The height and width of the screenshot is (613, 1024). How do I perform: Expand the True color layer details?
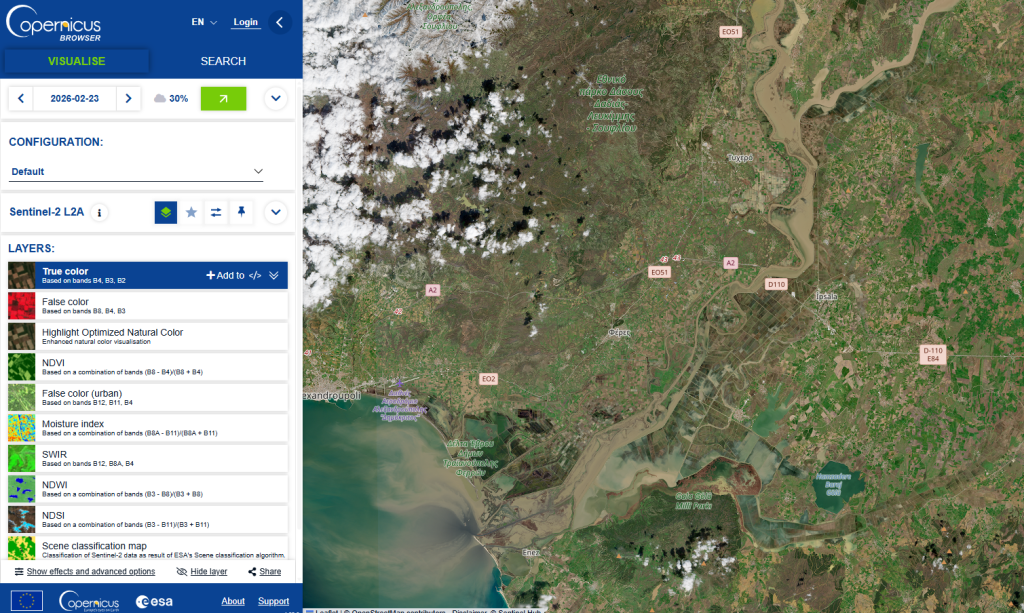[274, 275]
